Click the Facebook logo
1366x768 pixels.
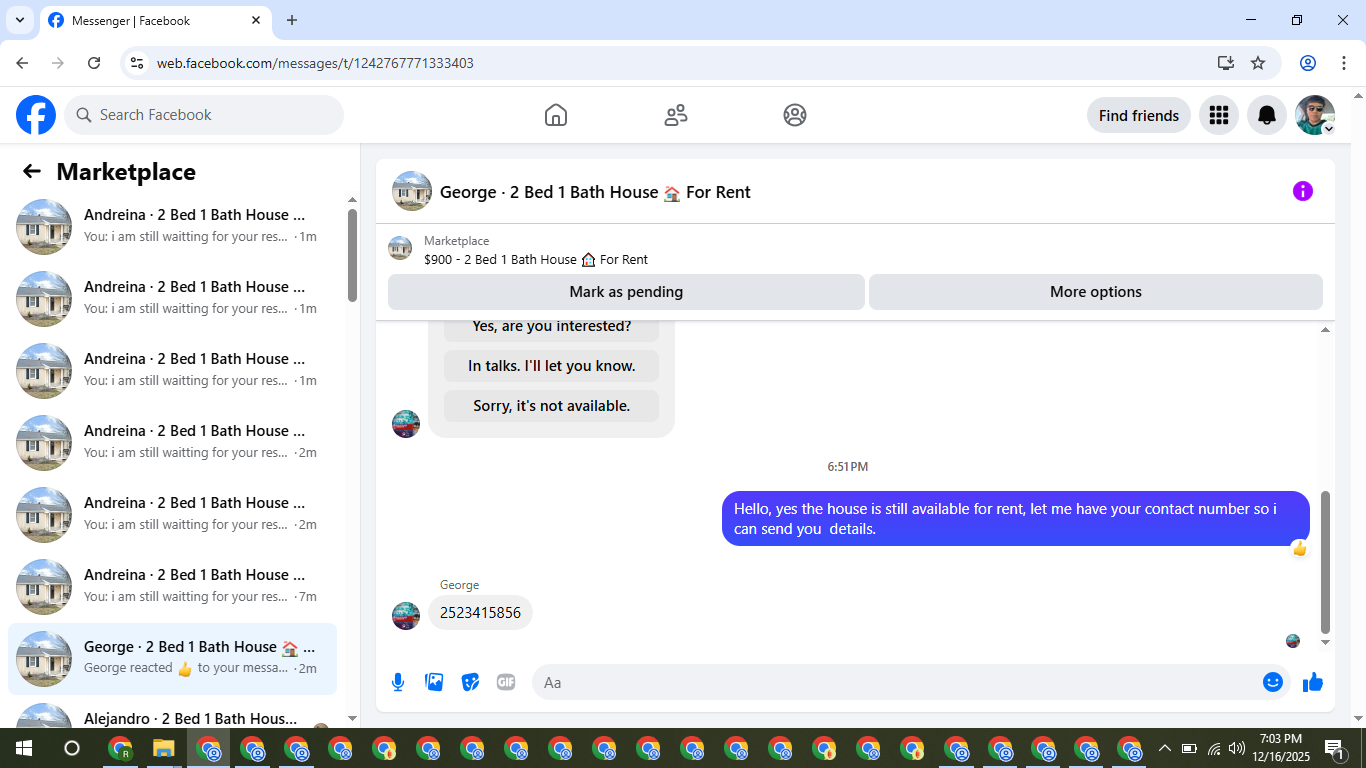pos(36,115)
